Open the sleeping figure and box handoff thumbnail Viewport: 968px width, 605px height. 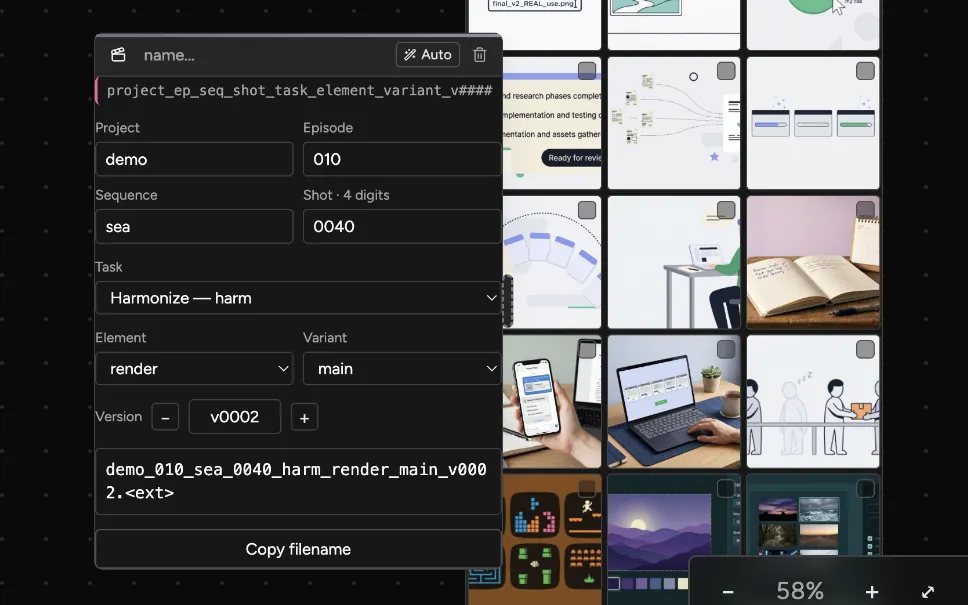(813, 401)
